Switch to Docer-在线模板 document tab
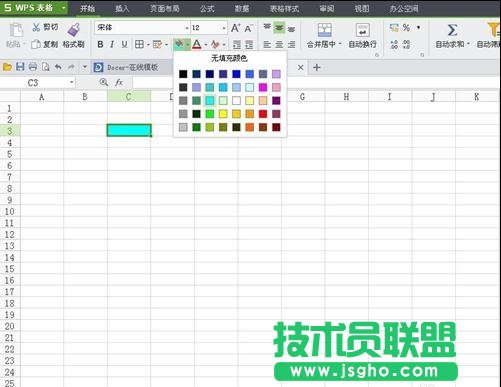 coord(132,67)
